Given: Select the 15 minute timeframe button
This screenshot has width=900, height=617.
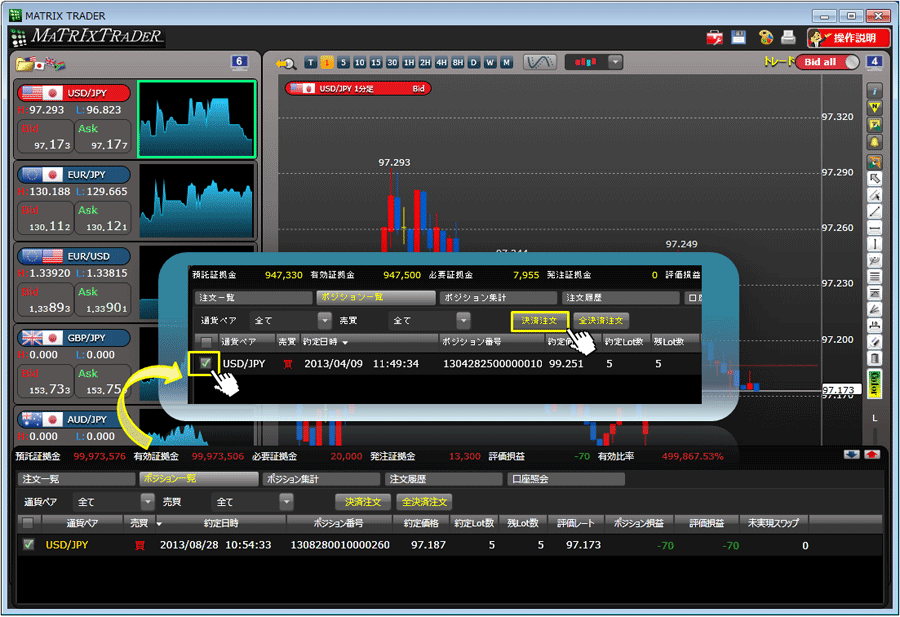Looking at the screenshot, I should click(376, 63).
